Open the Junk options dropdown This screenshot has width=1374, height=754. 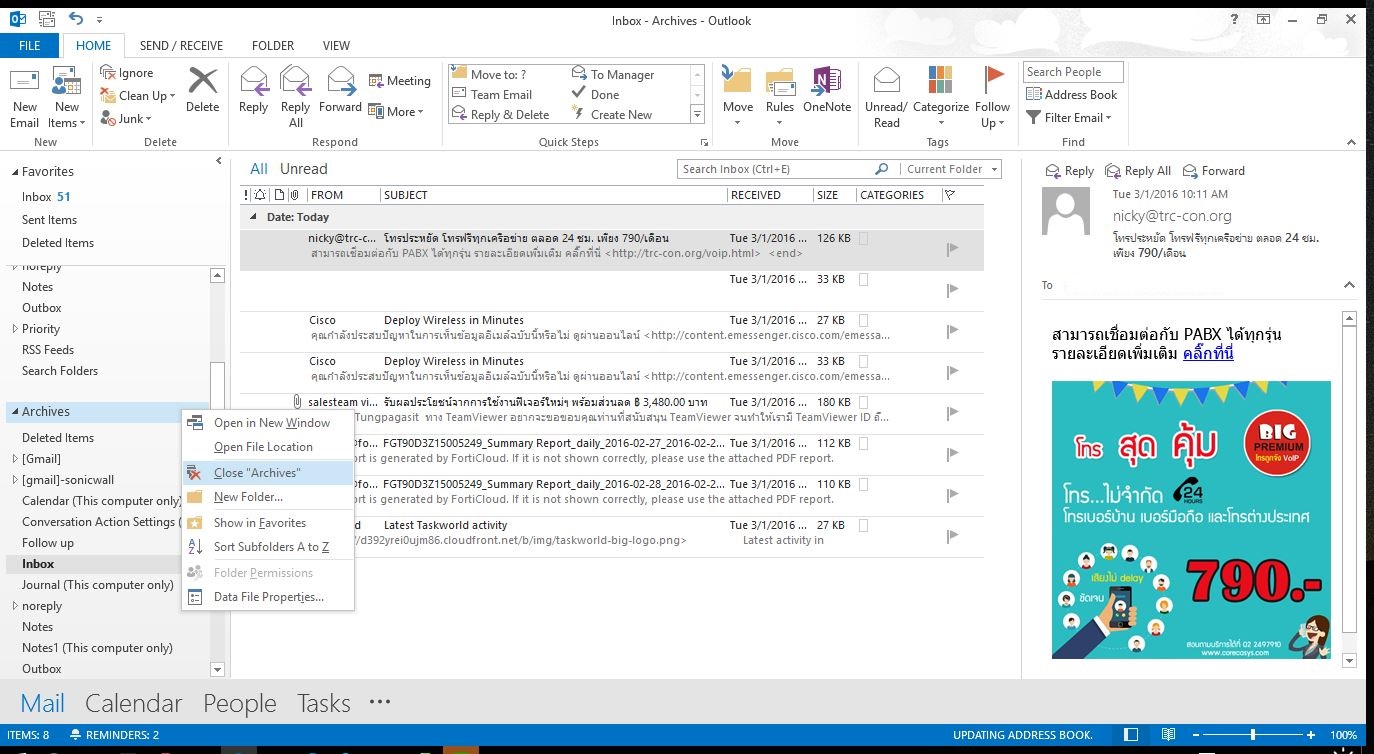click(126, 119)
